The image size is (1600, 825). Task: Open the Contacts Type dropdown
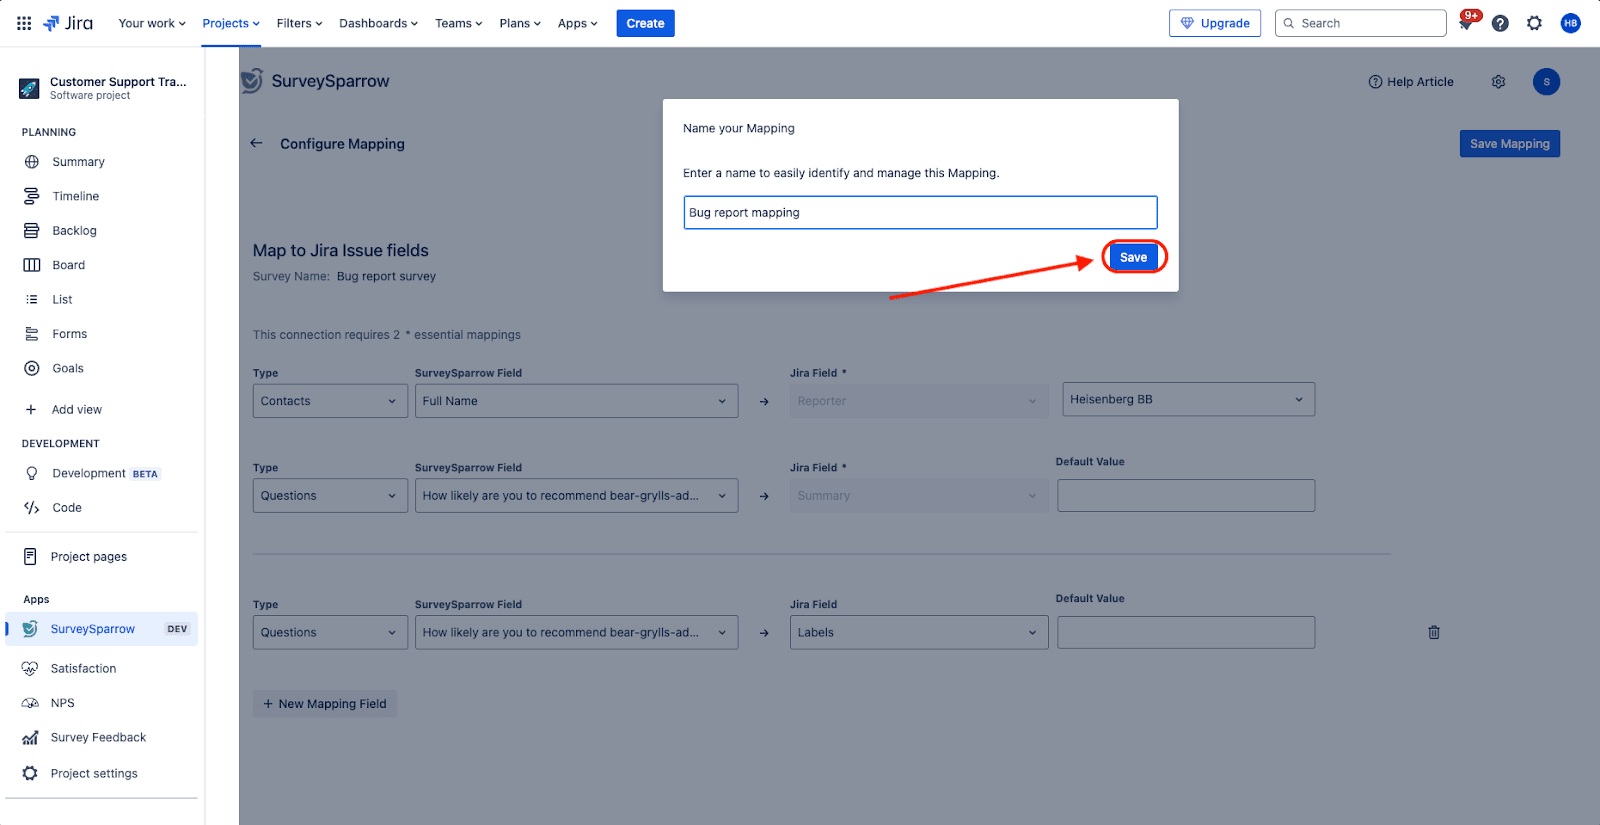[329, 401]
